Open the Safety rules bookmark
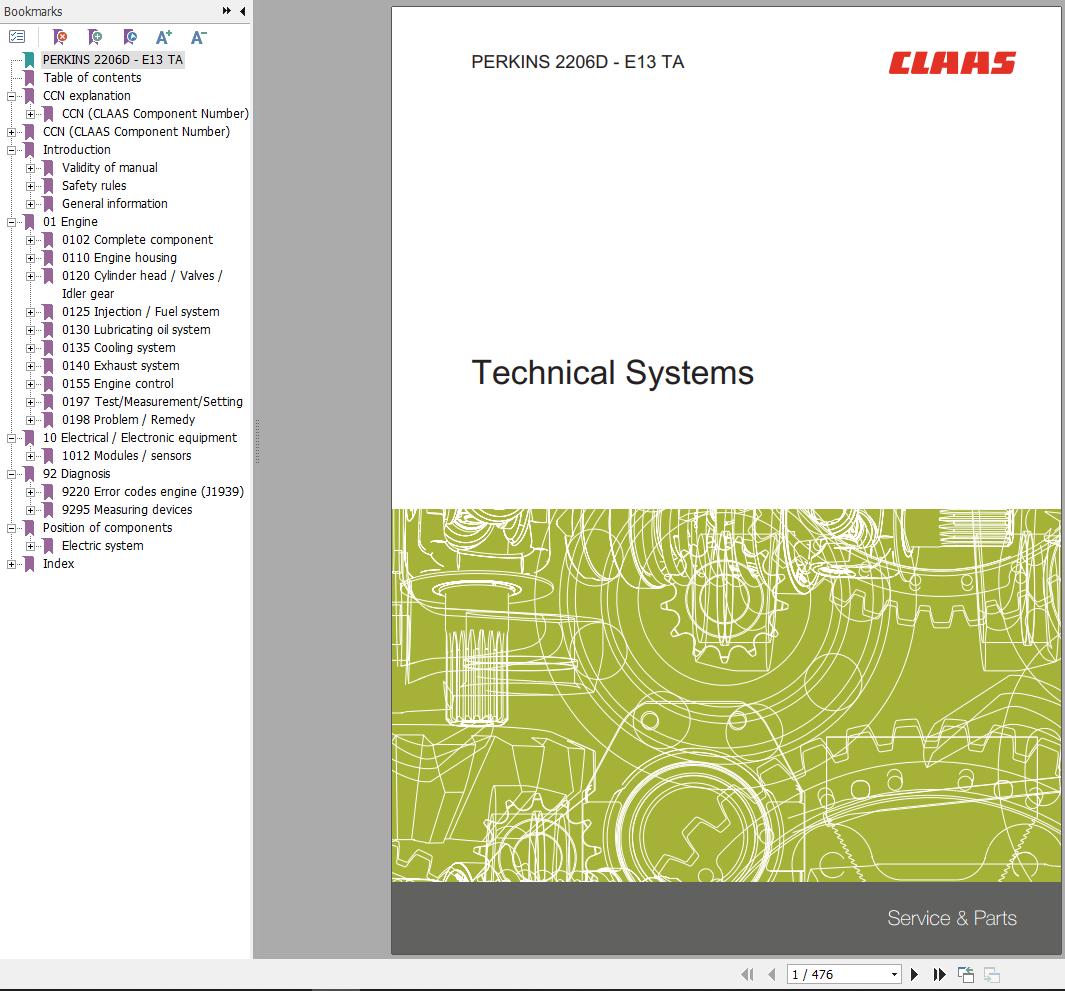 (x=94, y=186)
